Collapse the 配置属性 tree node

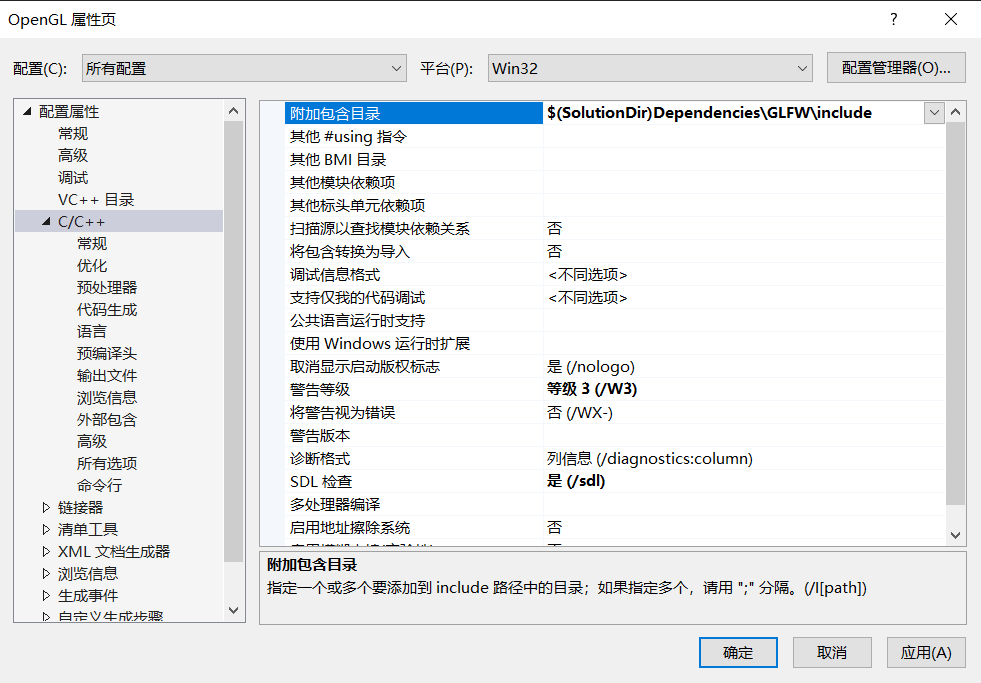[27, 112]
